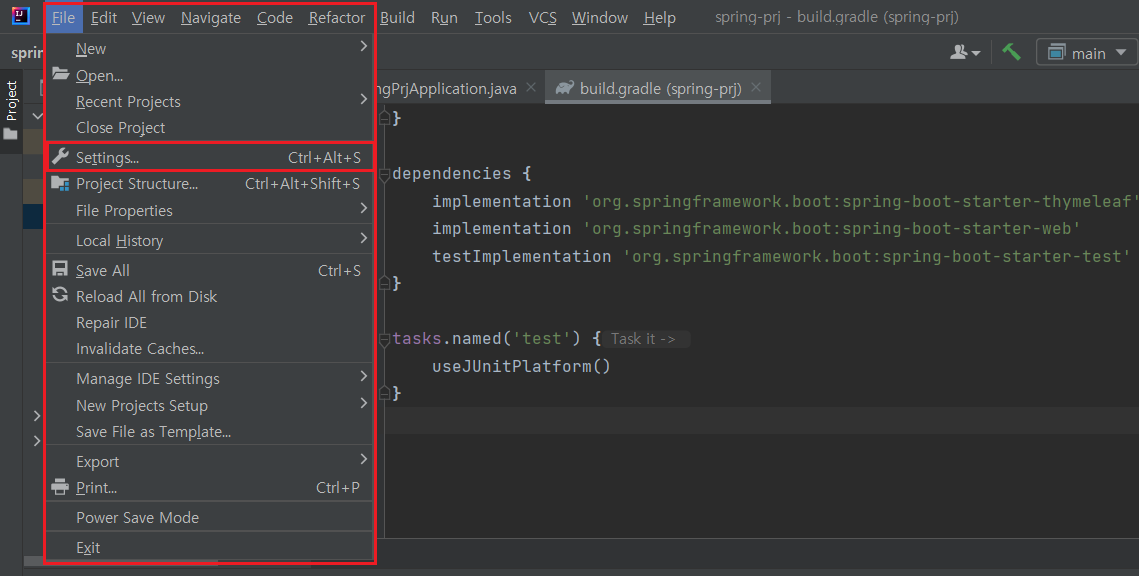Image resolution: width=1139 pixels, height=576 pixels.
Task: Expand the Local History submenu arrow
Action: click(x=364, y=238)
